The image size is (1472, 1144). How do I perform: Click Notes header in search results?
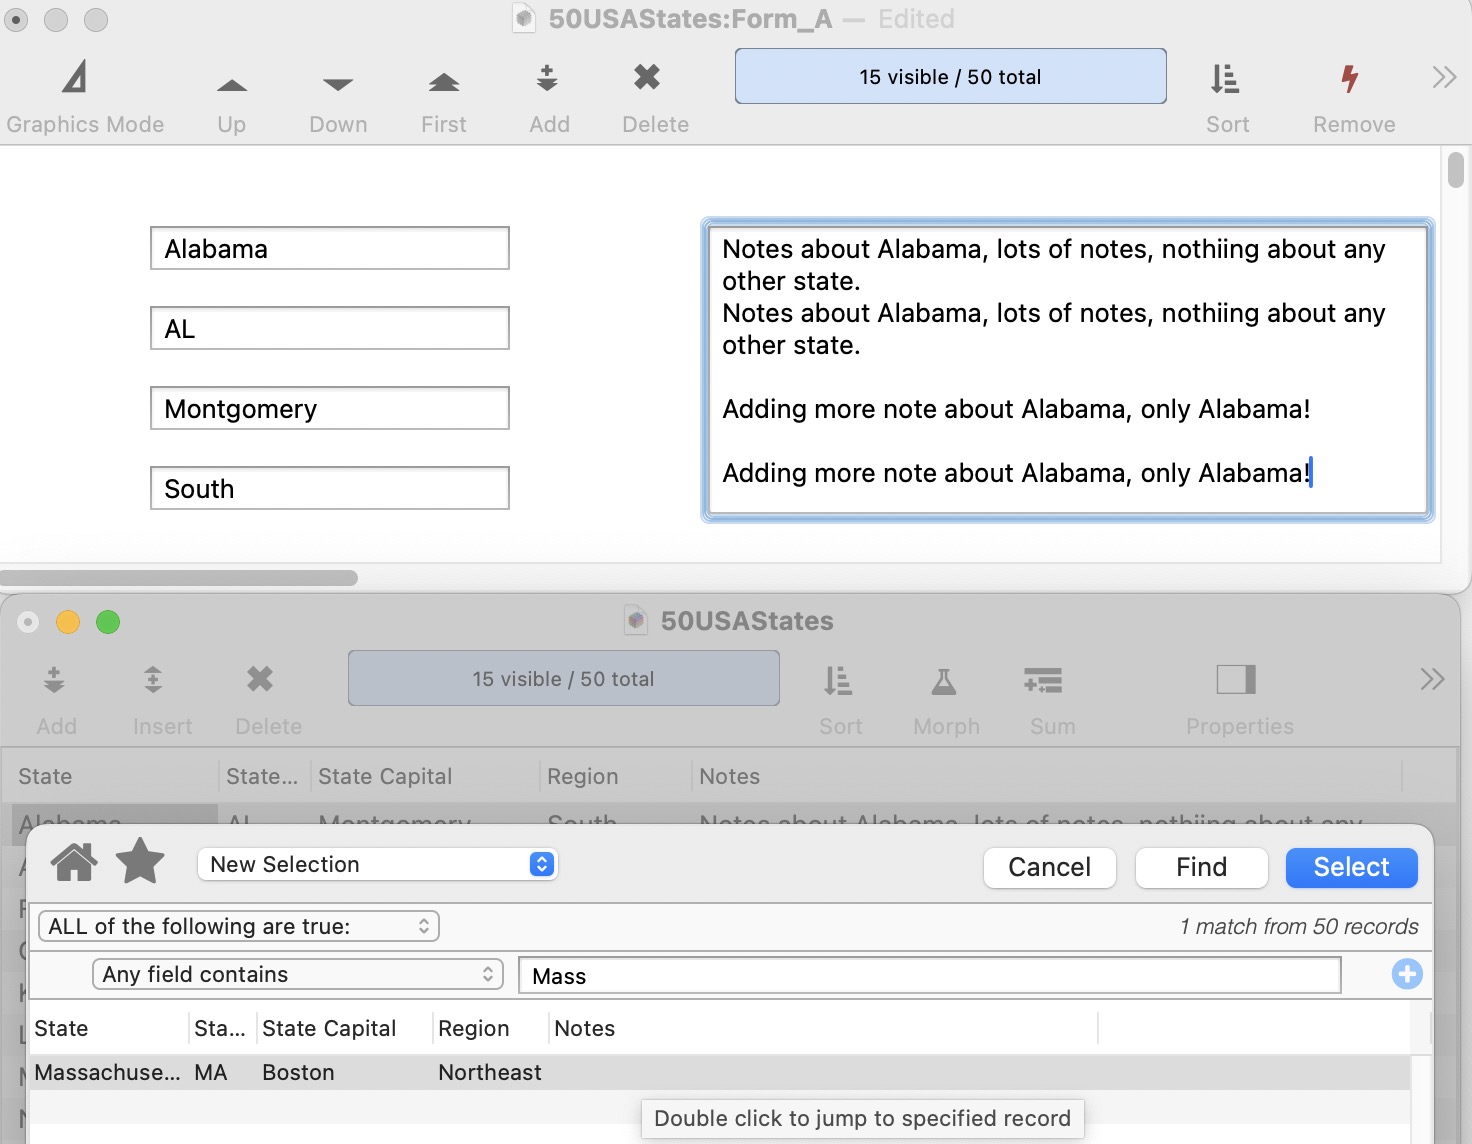click(584, 1028)
